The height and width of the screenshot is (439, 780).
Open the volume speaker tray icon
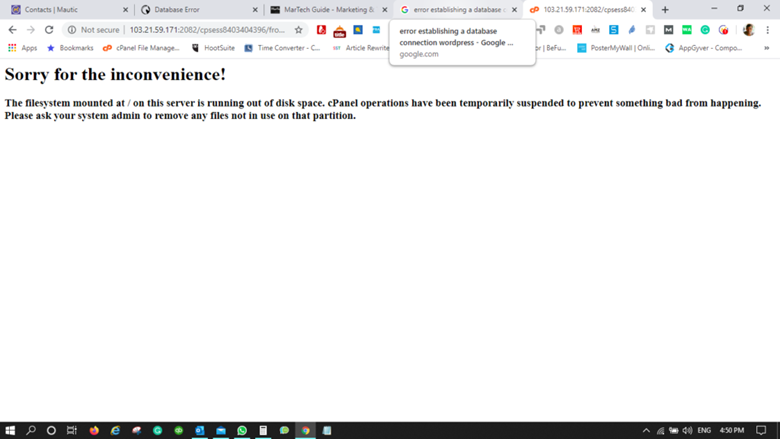tap(687, 430)
